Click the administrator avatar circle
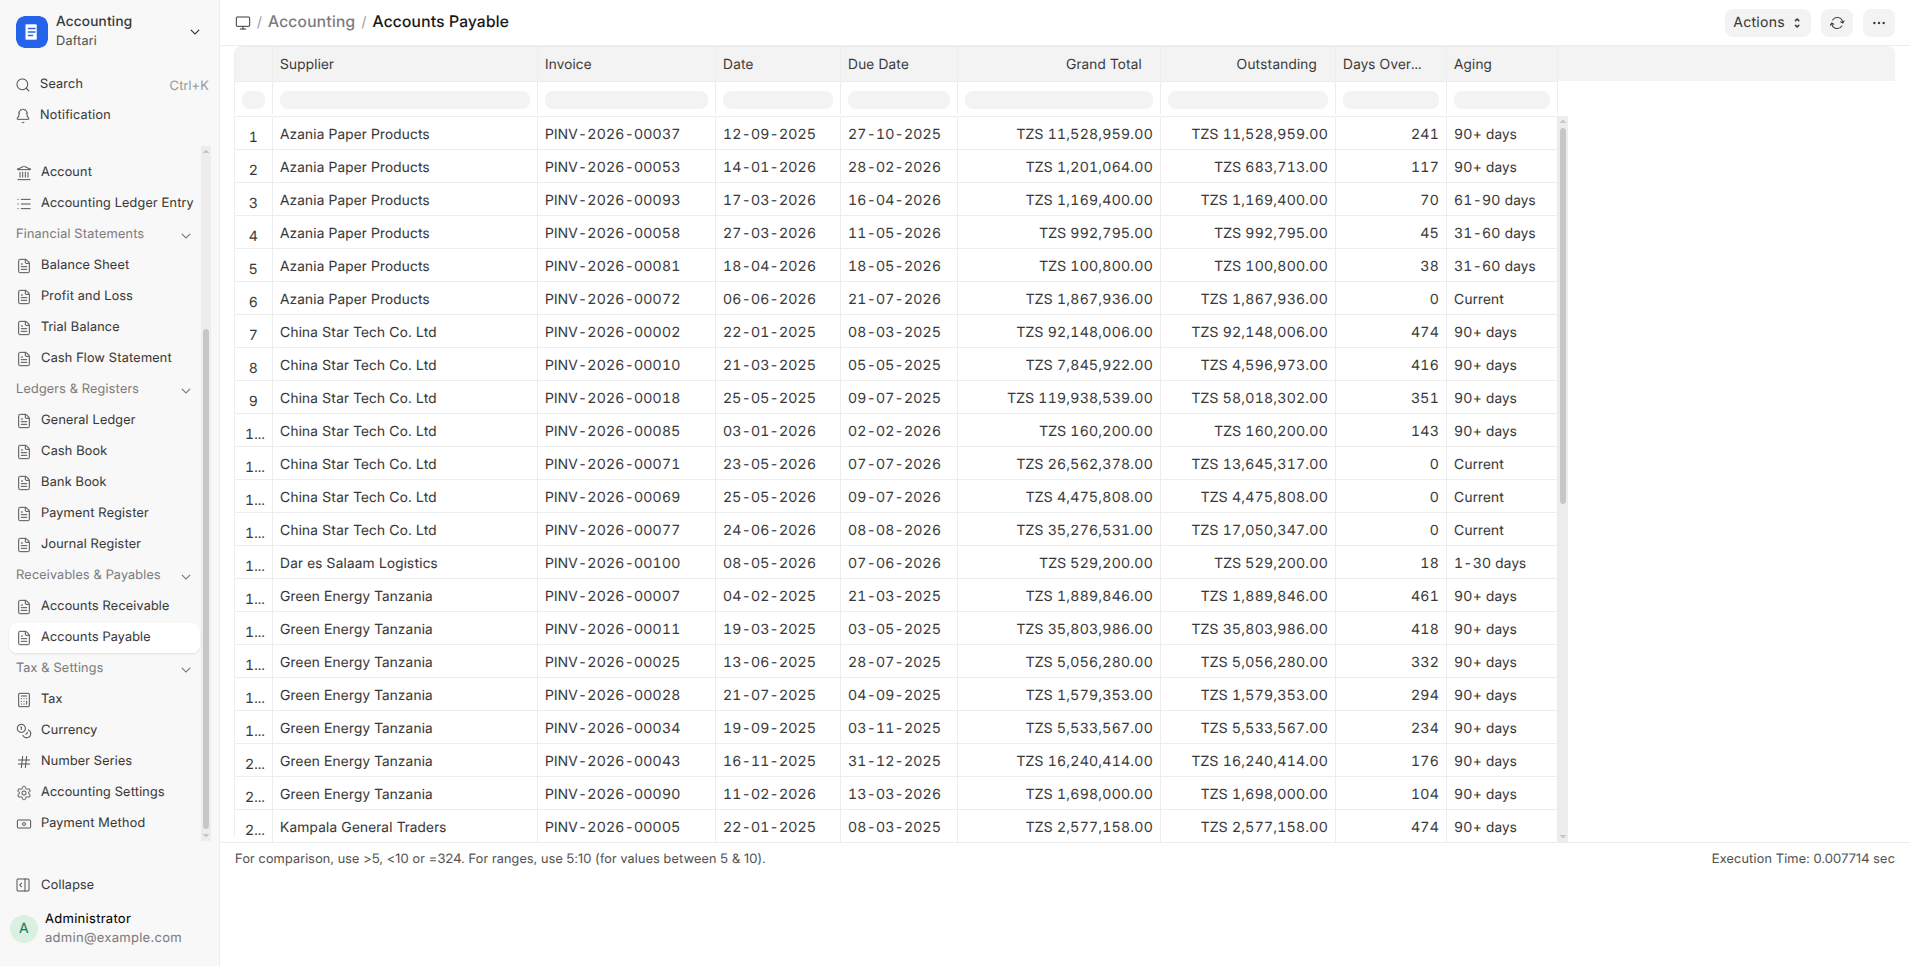This screenshot has width=1920, height=966. 24,928
